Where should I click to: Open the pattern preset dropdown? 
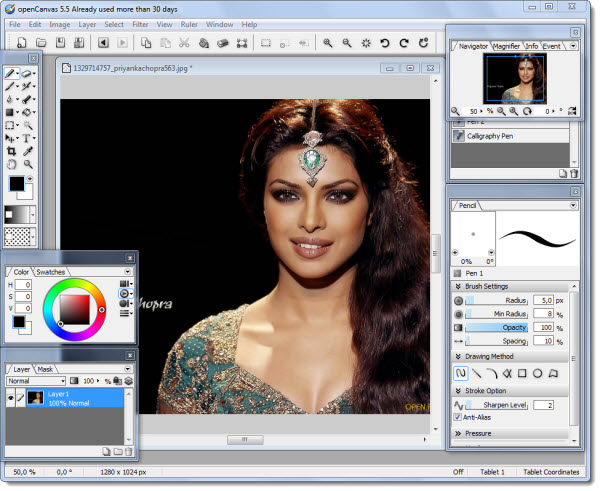click(33, 237)
